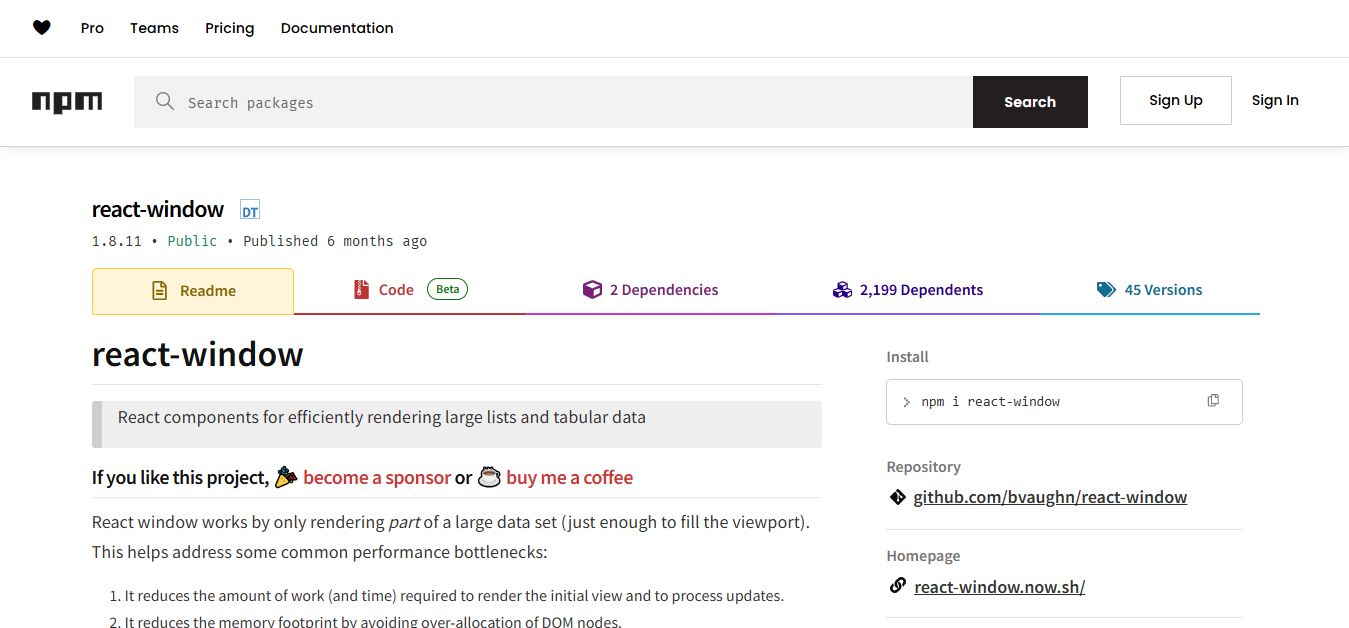
Task: Click the git repository diamond icon
Action: click(897, 497)
